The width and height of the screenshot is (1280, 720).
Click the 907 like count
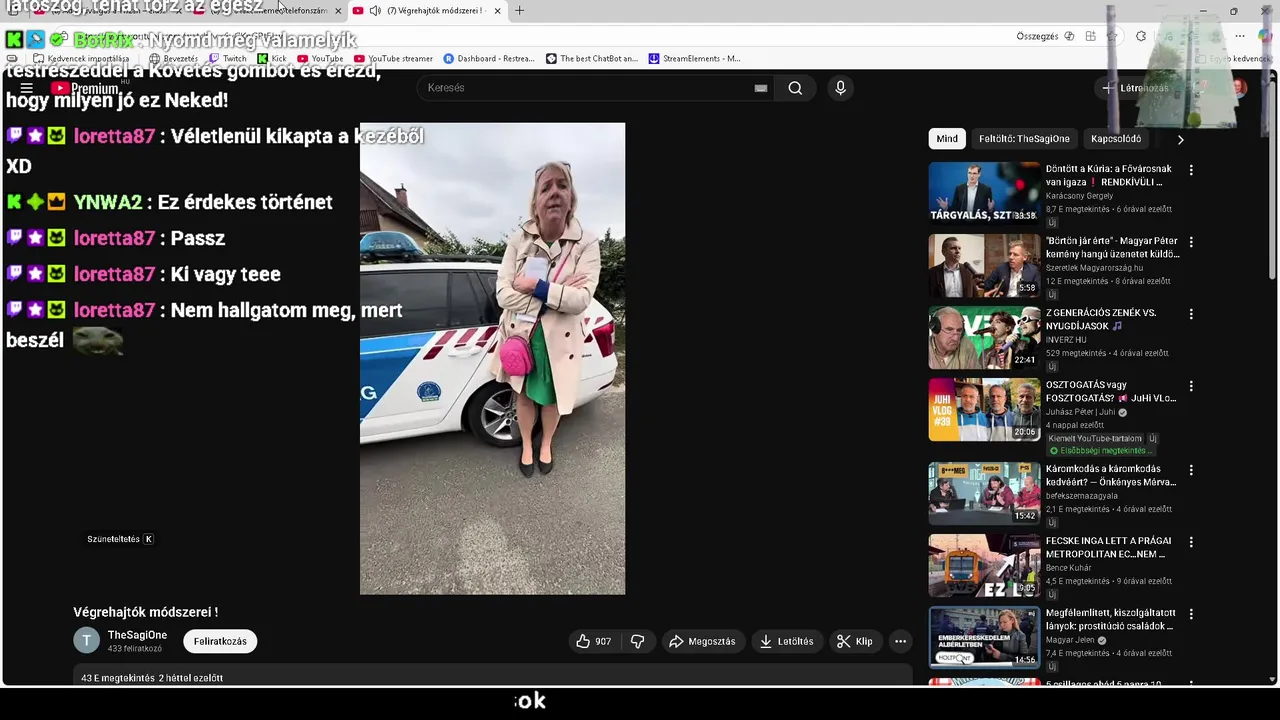pos(603,641)
